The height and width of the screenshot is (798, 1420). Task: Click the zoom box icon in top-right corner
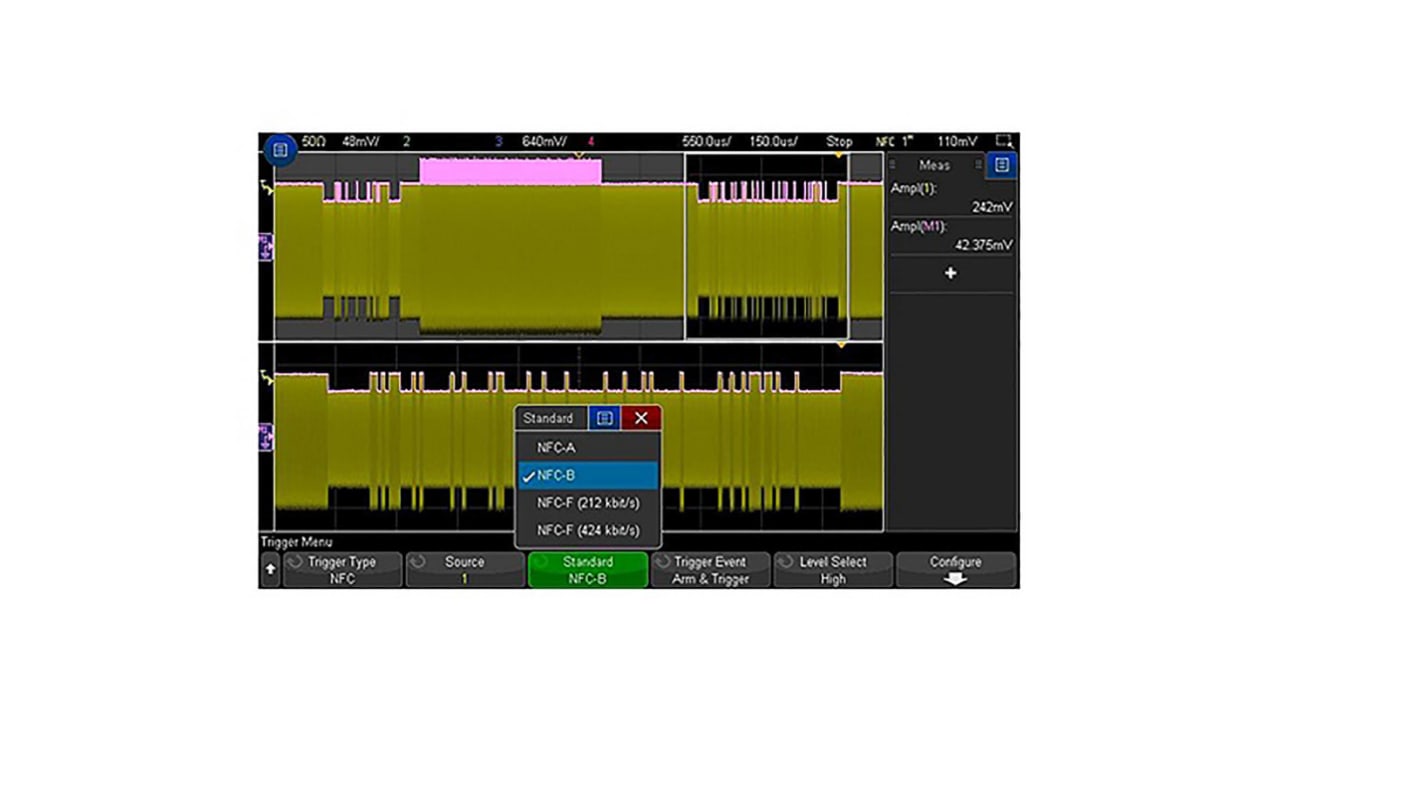pos(1004,142)
